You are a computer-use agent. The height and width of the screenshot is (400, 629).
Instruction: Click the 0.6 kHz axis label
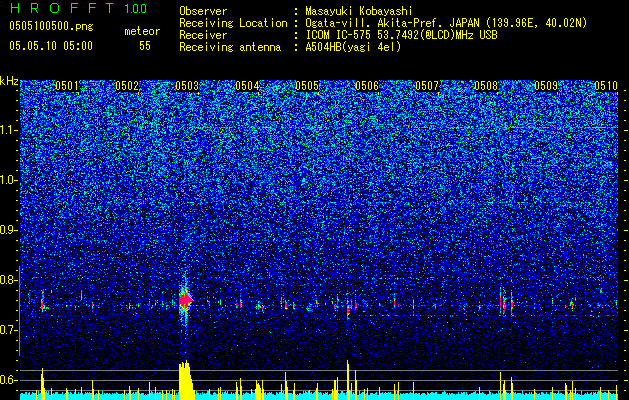click(9, 380)
